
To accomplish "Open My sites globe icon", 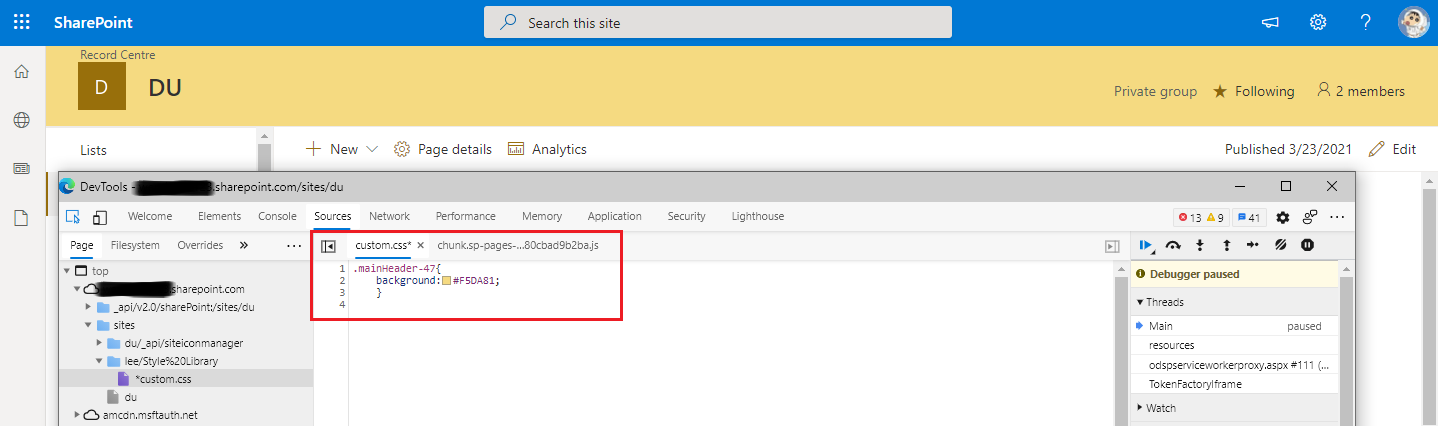I will pyautogui.click(x=22, y=120).
